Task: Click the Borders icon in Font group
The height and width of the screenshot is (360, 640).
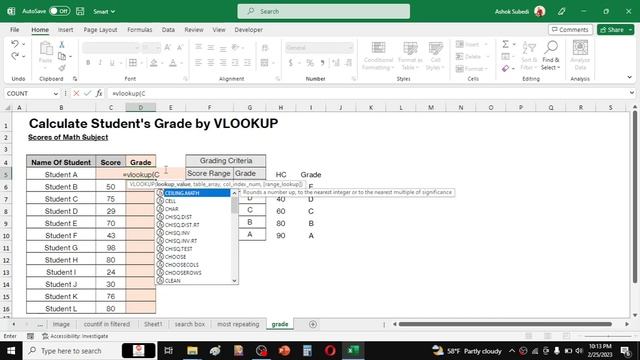Action: tap(133, 63)
